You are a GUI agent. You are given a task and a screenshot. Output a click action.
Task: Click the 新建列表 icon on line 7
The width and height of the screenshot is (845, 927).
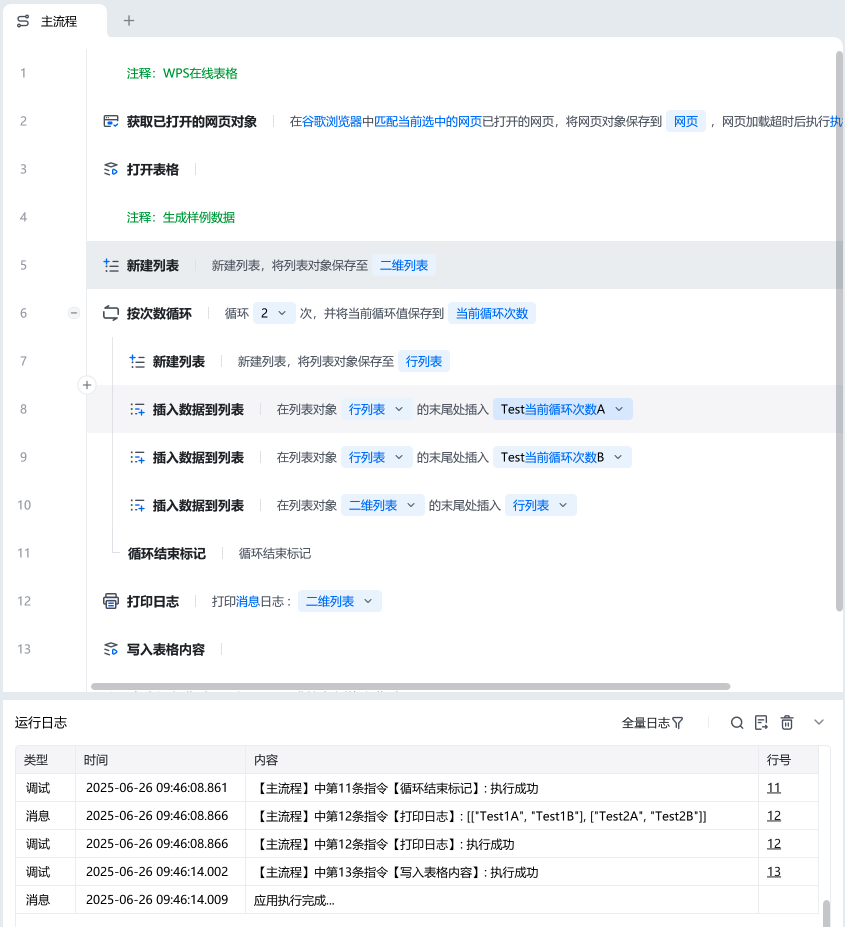pos(137,361)
